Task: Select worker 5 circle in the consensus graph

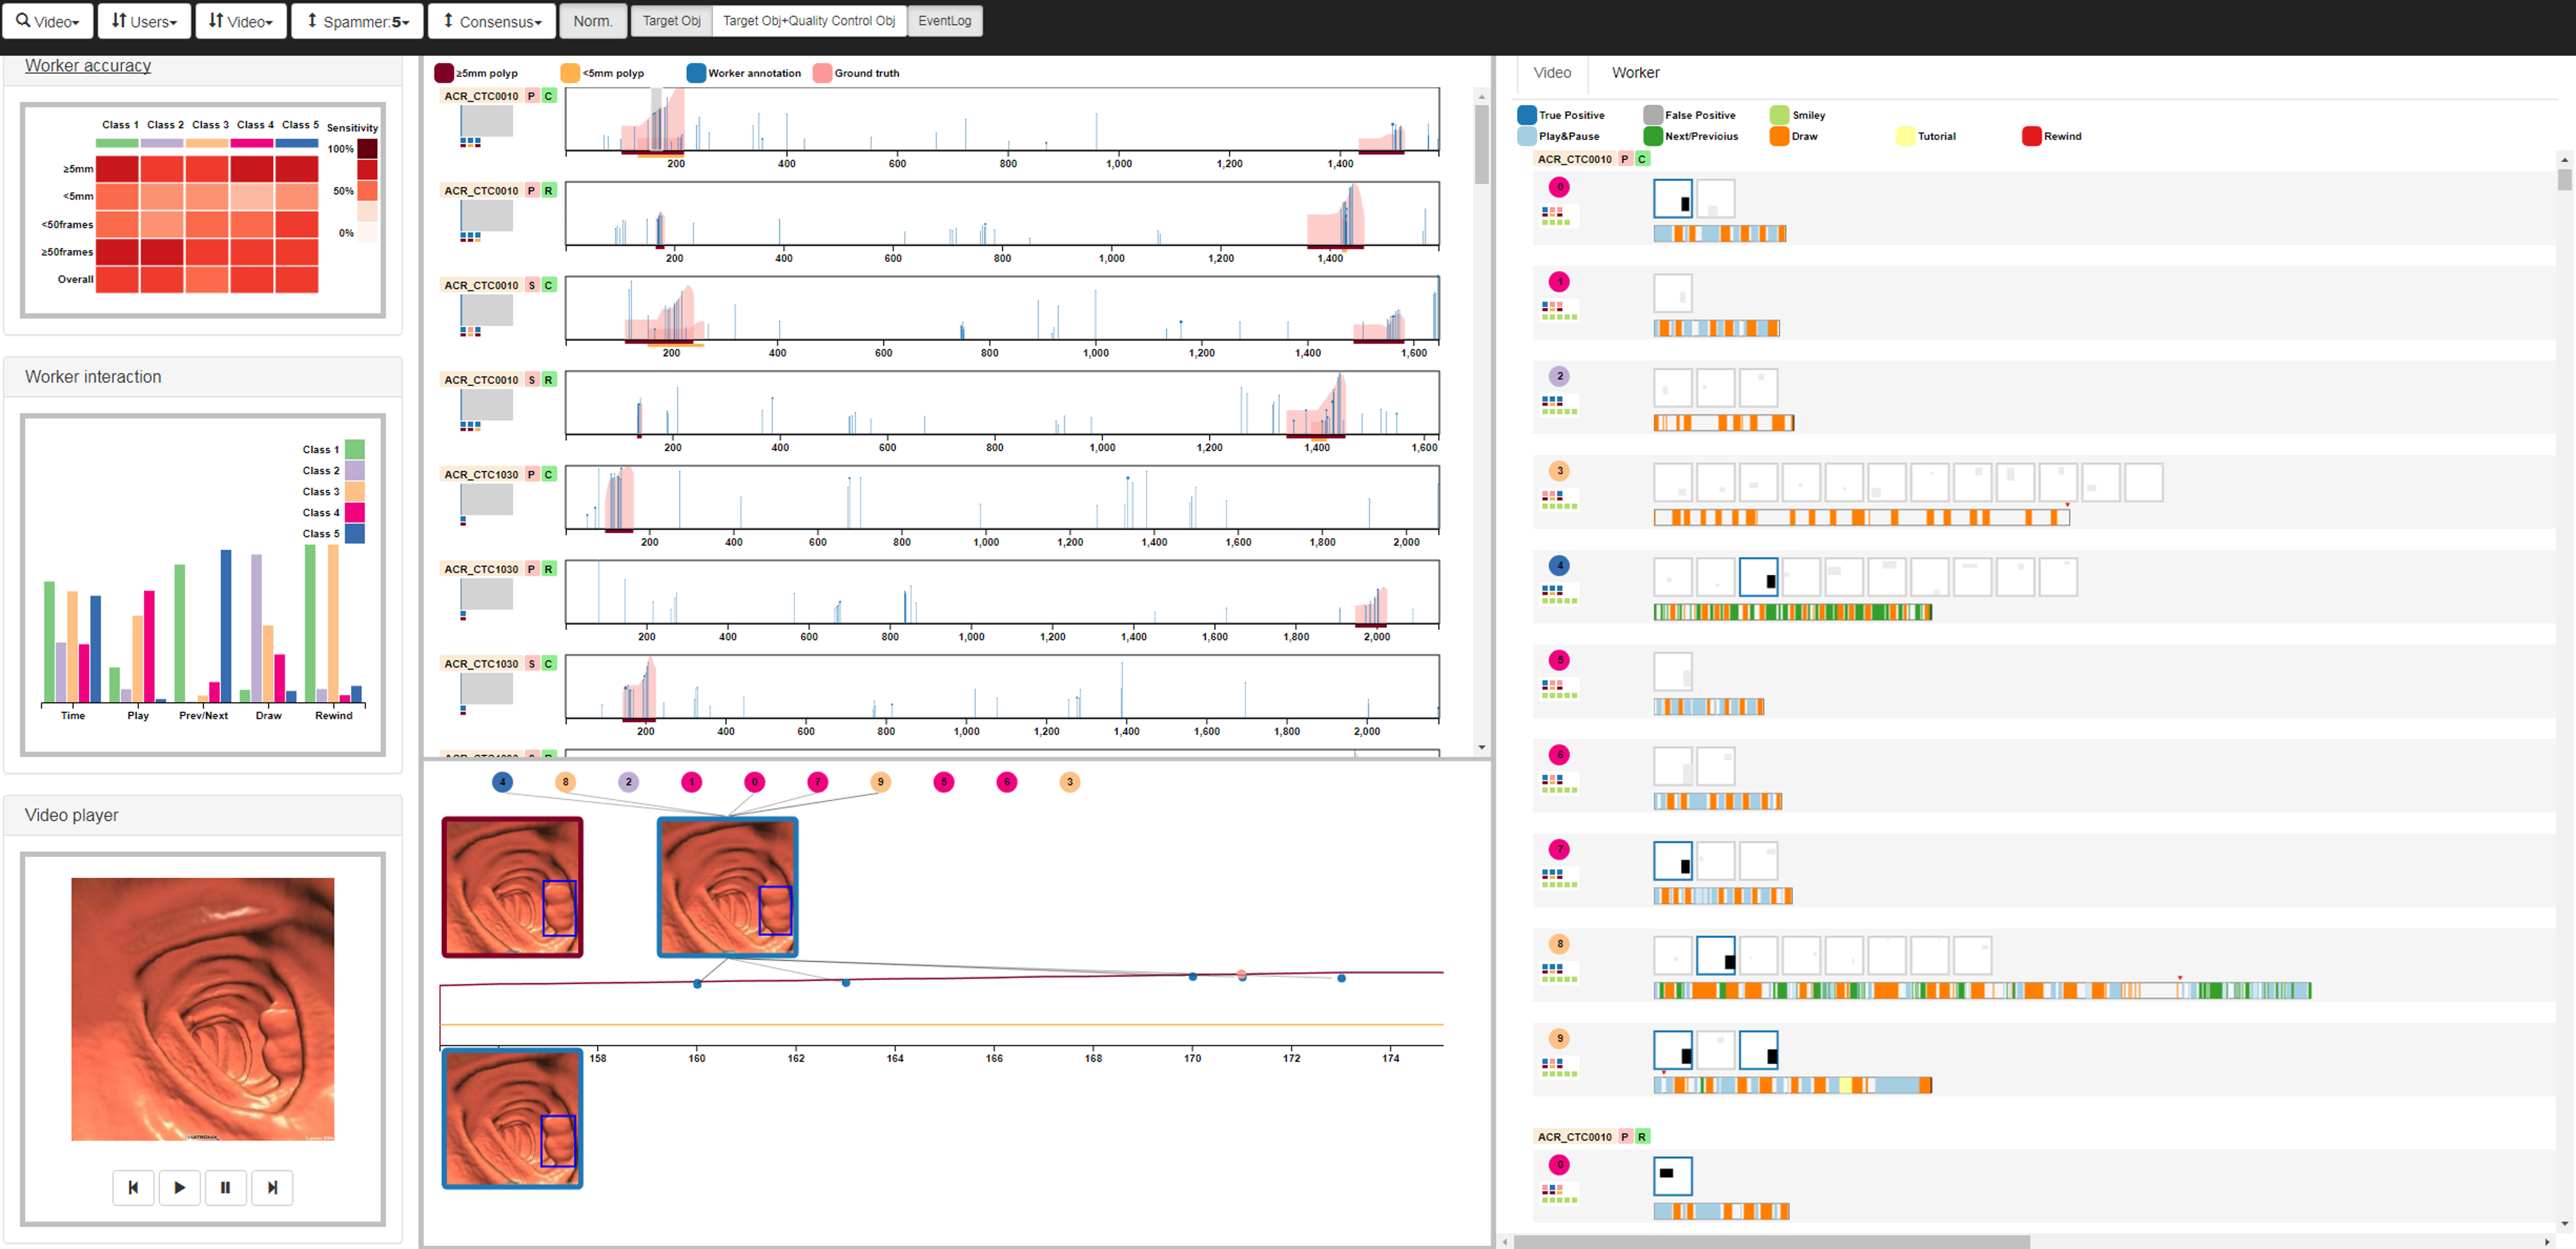Action: [944, 782]
